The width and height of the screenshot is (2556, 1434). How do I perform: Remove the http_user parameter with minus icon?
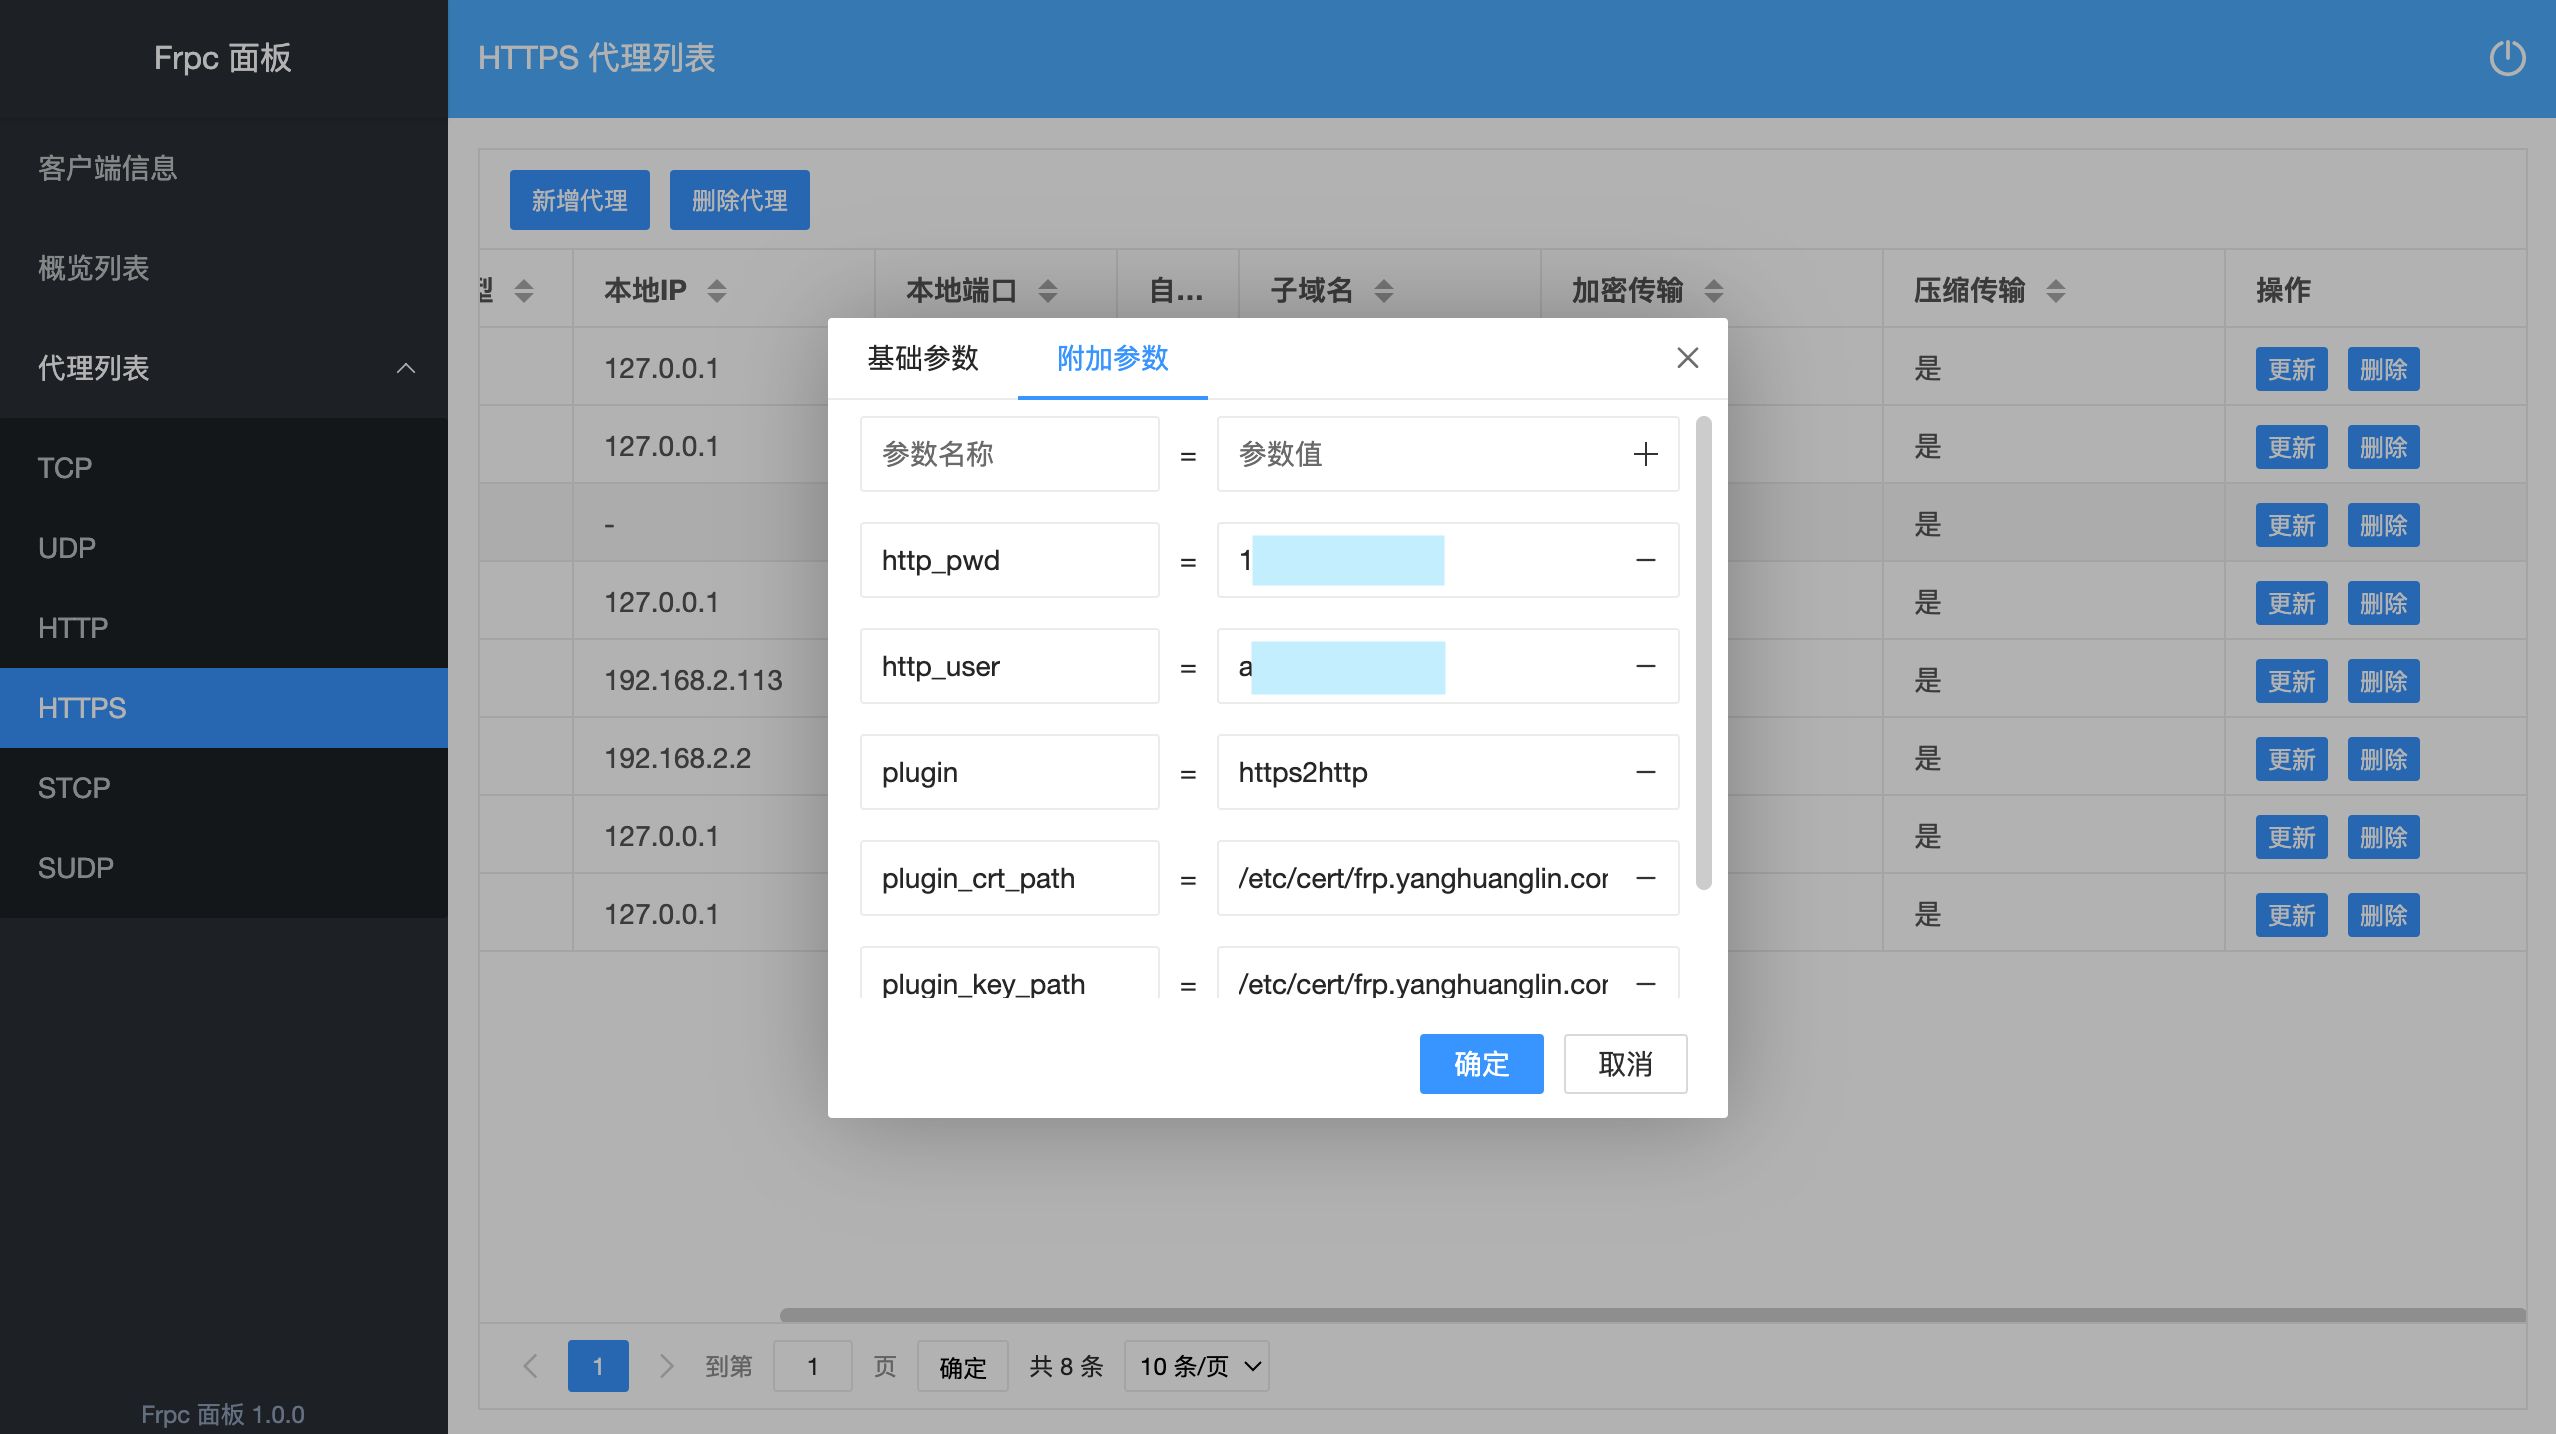point(1645,666)
